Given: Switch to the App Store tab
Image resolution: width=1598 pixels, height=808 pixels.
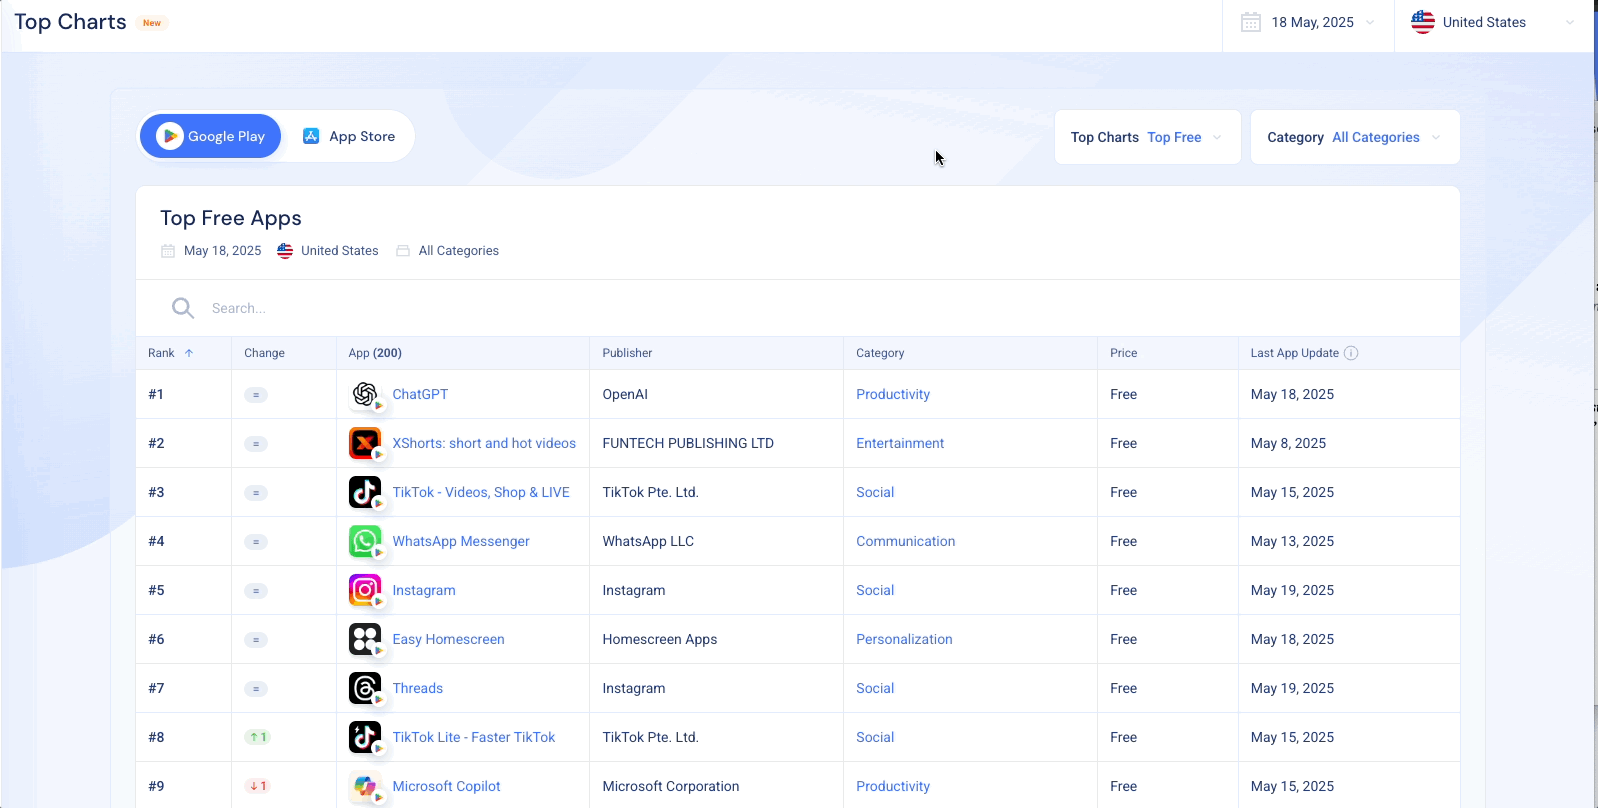Looking at the screenshot, I should (349, 136).
